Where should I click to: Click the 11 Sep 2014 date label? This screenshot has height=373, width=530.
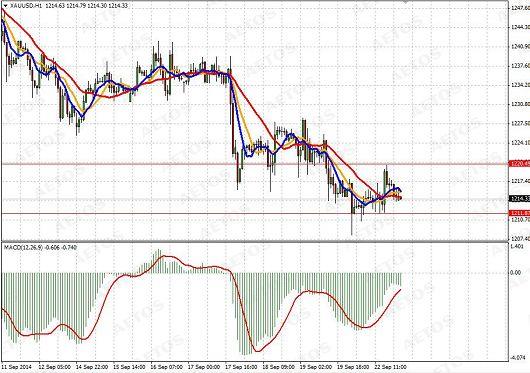pyautogui.click(x=16, y=367)
